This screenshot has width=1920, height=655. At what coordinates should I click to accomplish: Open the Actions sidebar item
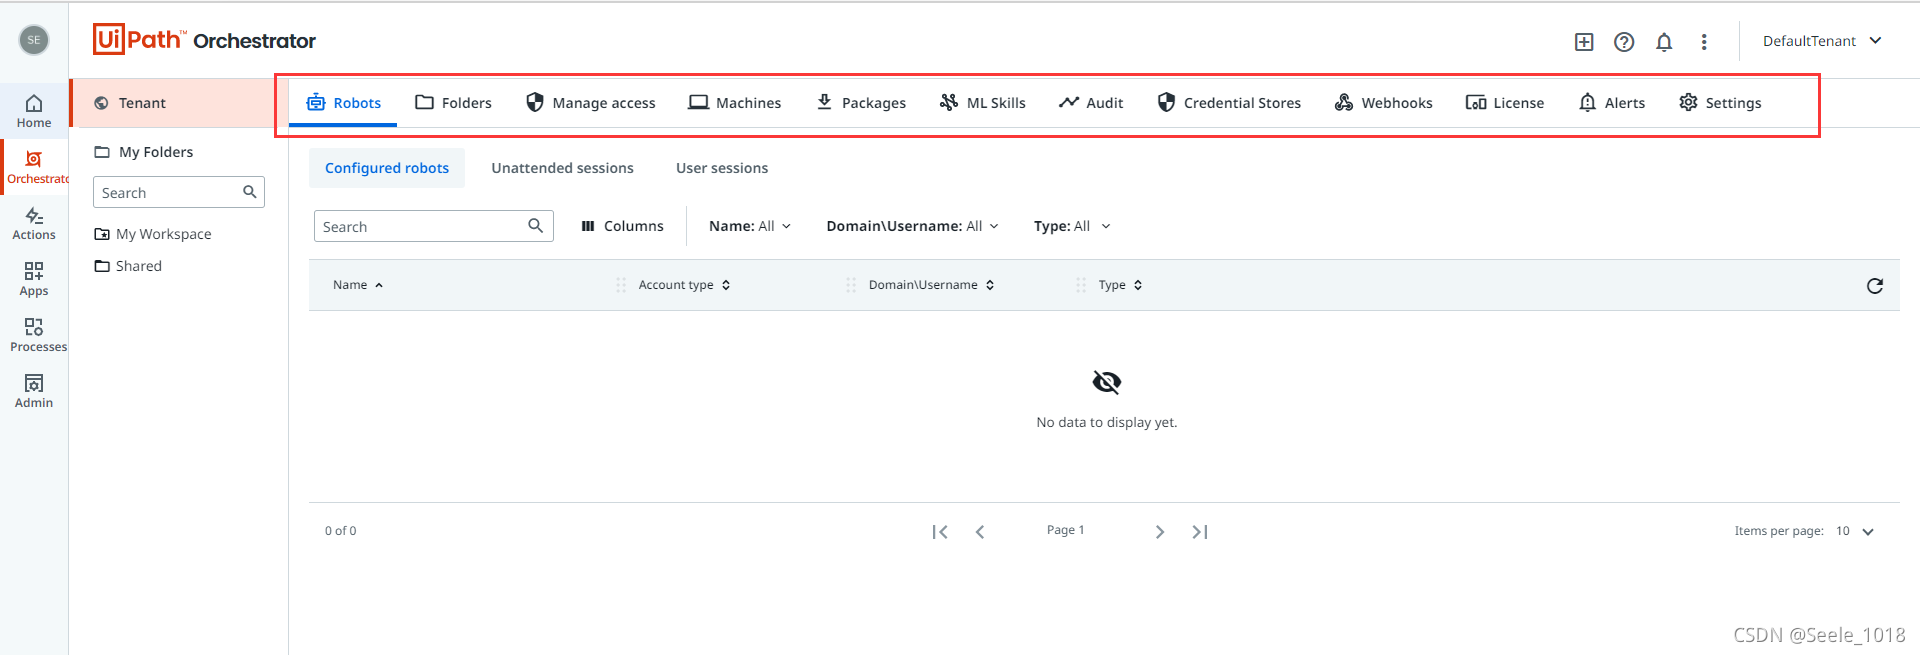(34, 223)
